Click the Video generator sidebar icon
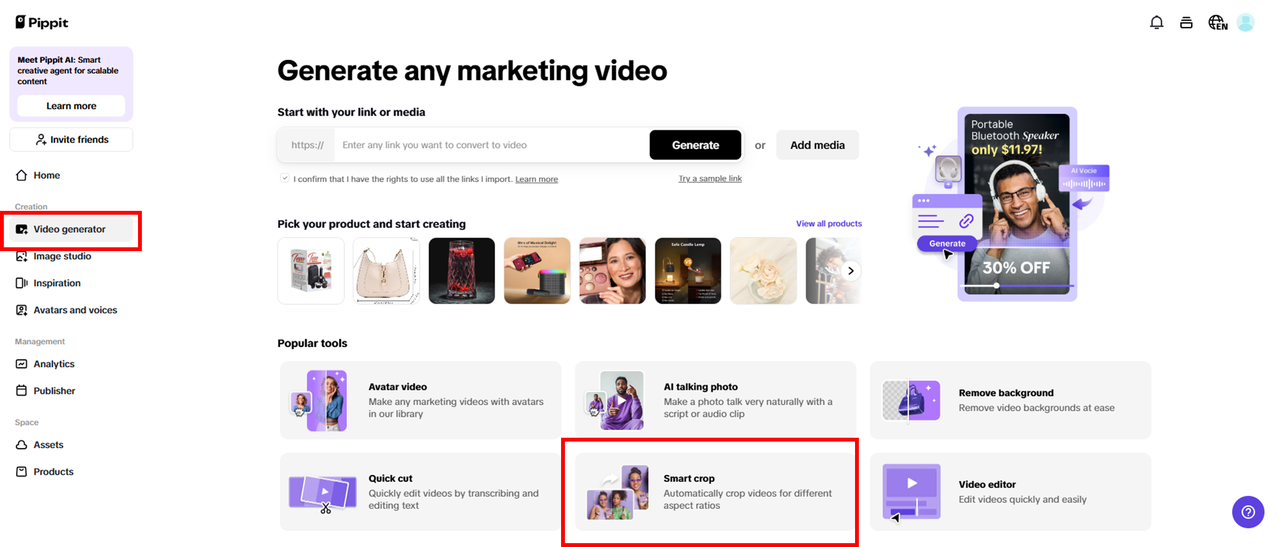This screenshot has width=1280, height=547. [22, 229]
